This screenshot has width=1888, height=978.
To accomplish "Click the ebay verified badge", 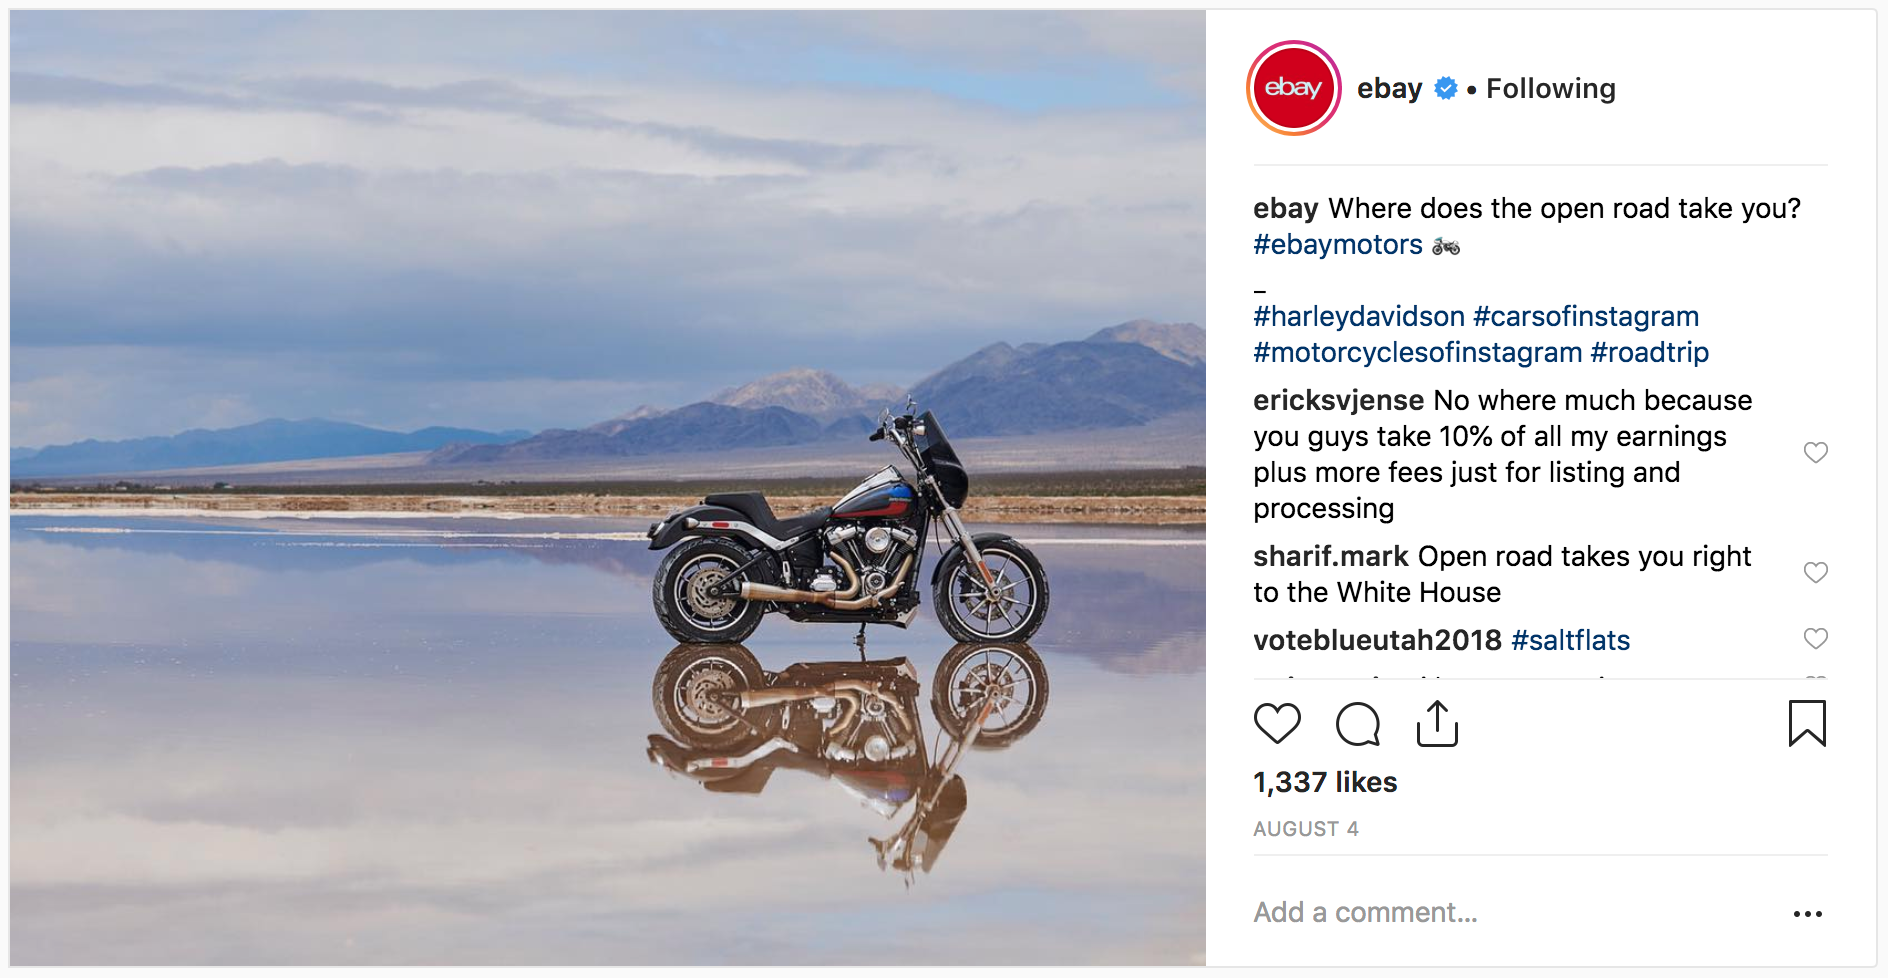I will point(1445,89).
